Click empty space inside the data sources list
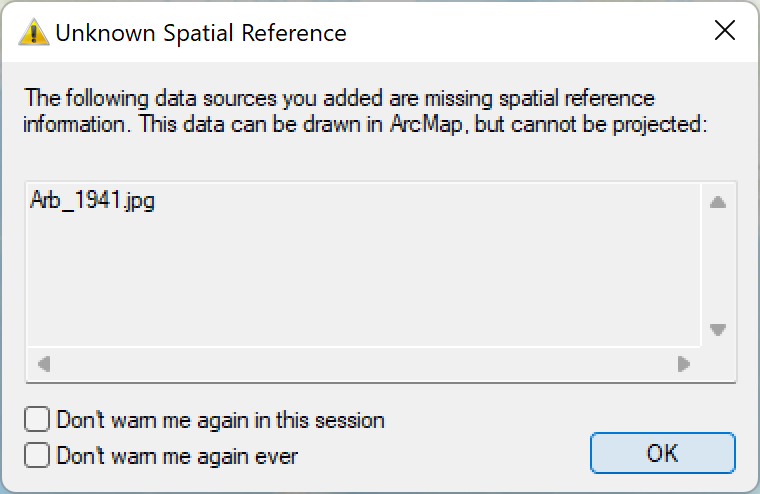Viewport: 760px width, 494px height. (360, 280)
